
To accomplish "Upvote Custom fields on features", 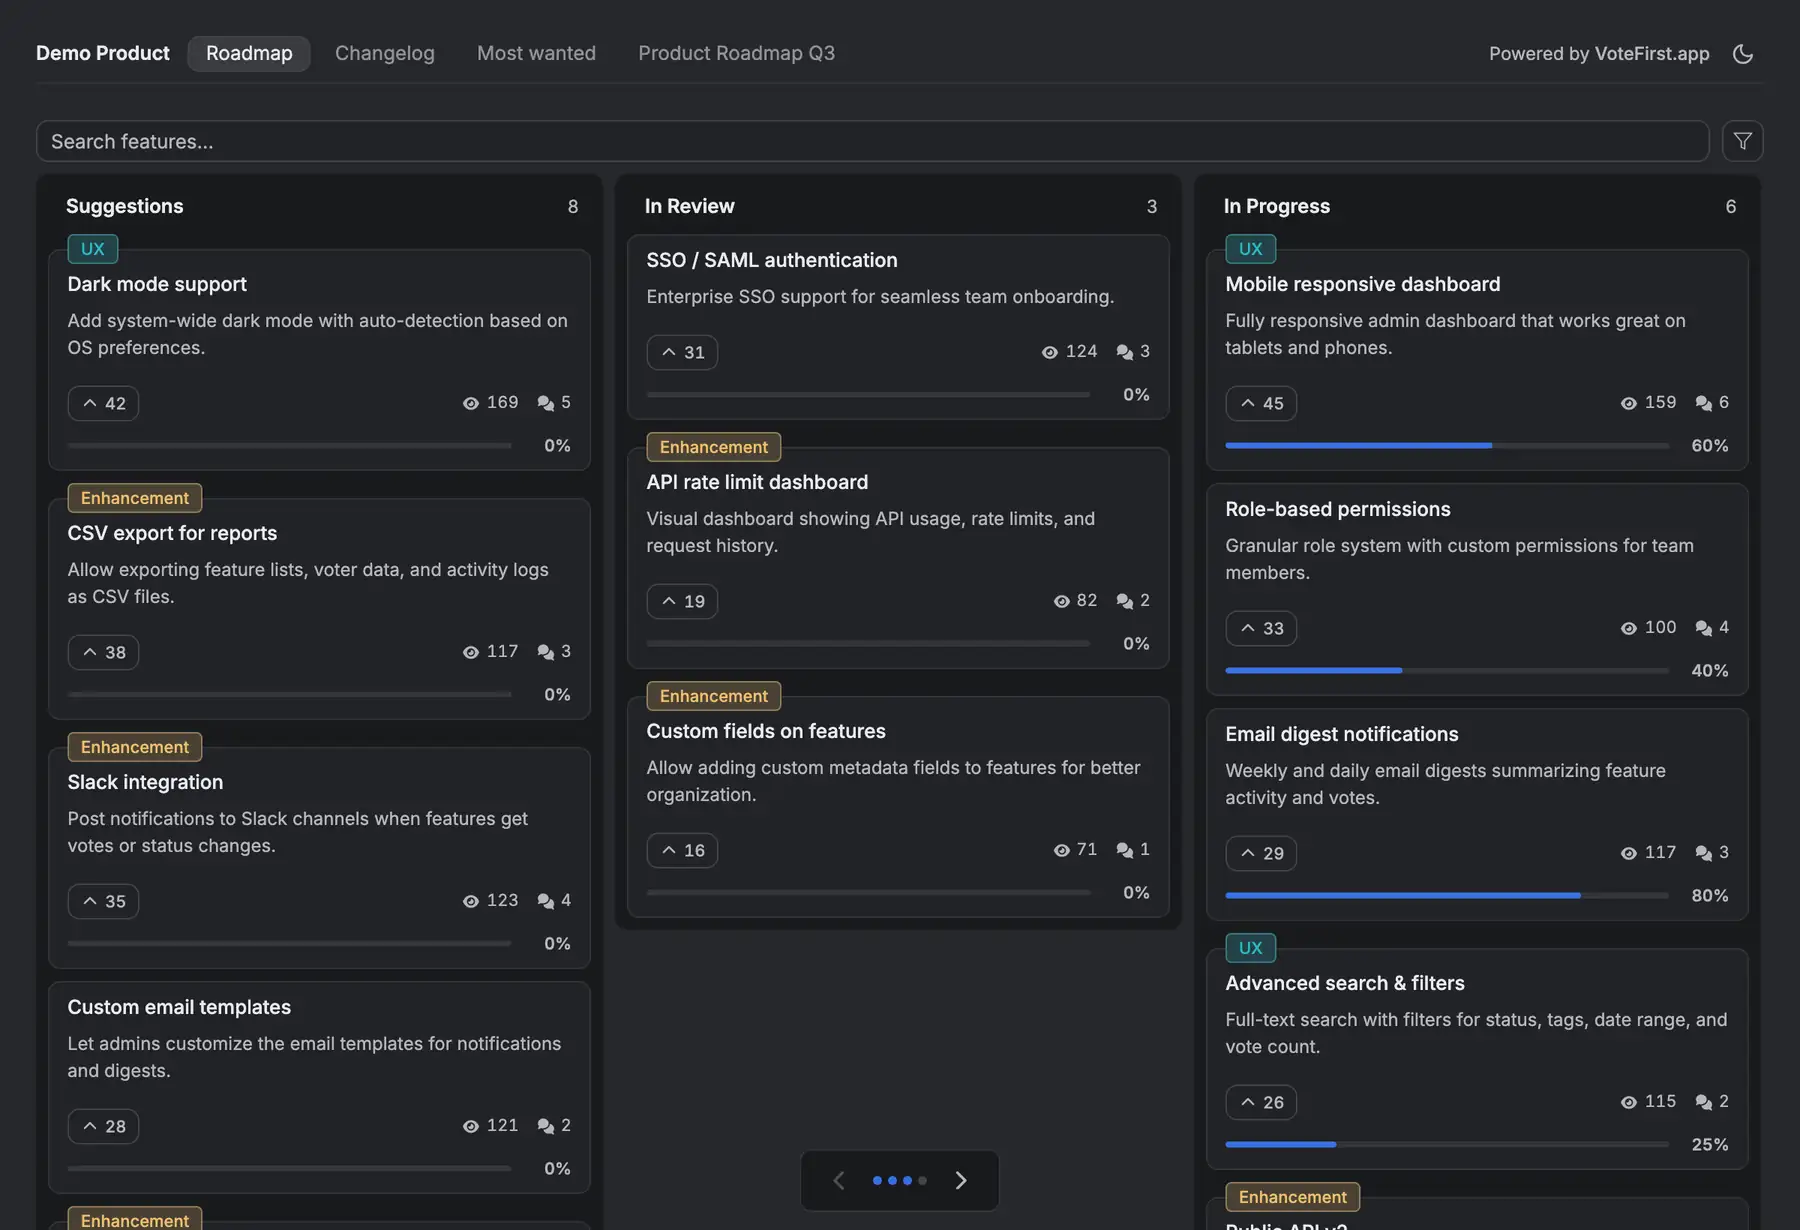I will point(682,850).
